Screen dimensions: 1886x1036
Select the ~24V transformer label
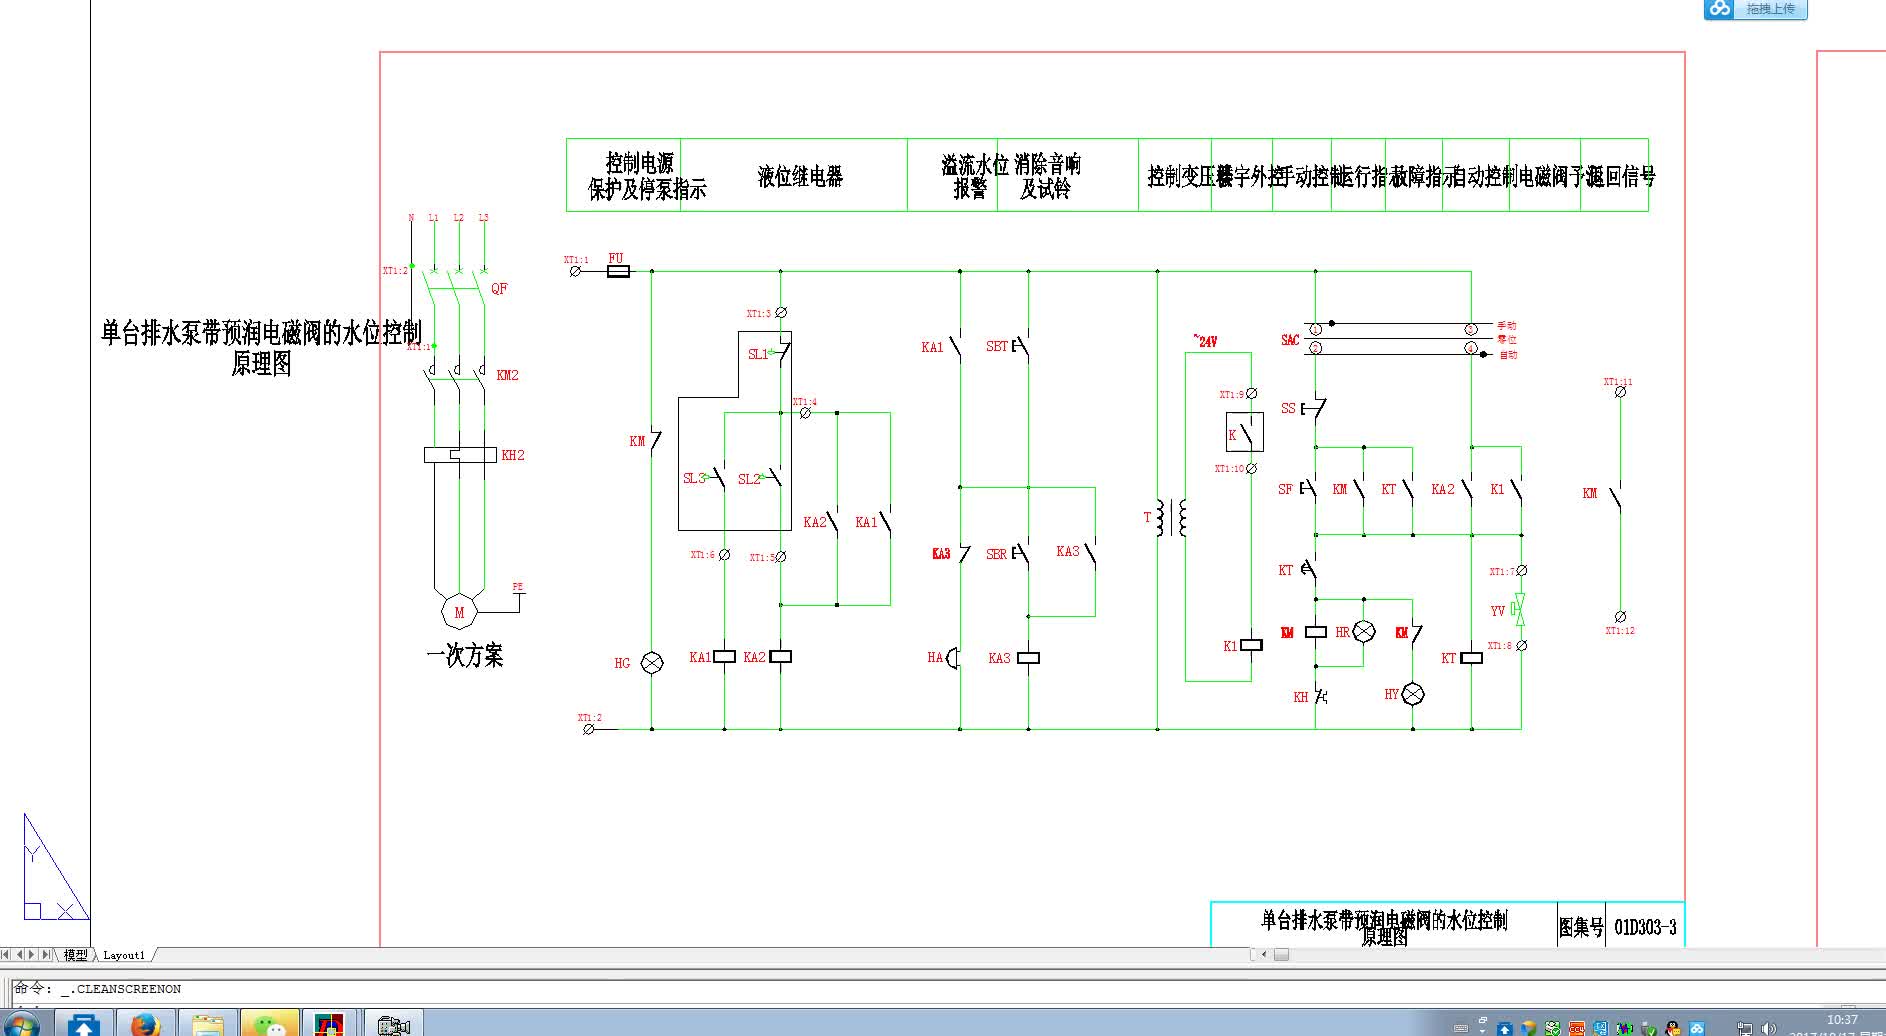1205,341
